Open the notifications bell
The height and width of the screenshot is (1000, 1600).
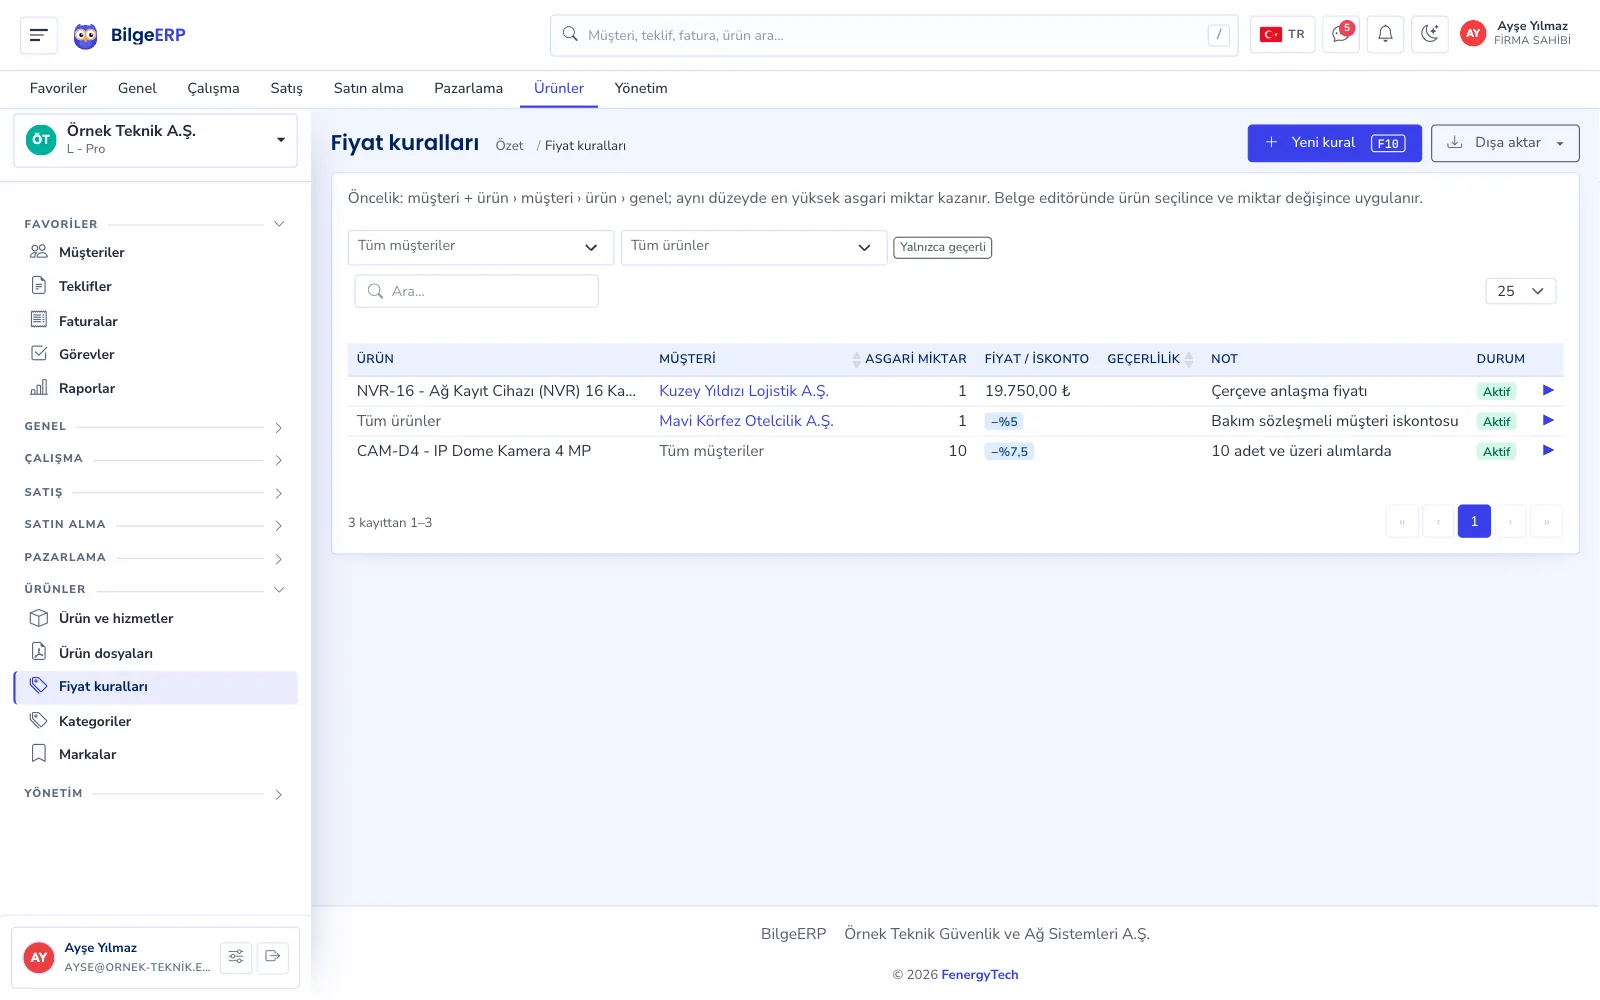[x=1385, y=34]
